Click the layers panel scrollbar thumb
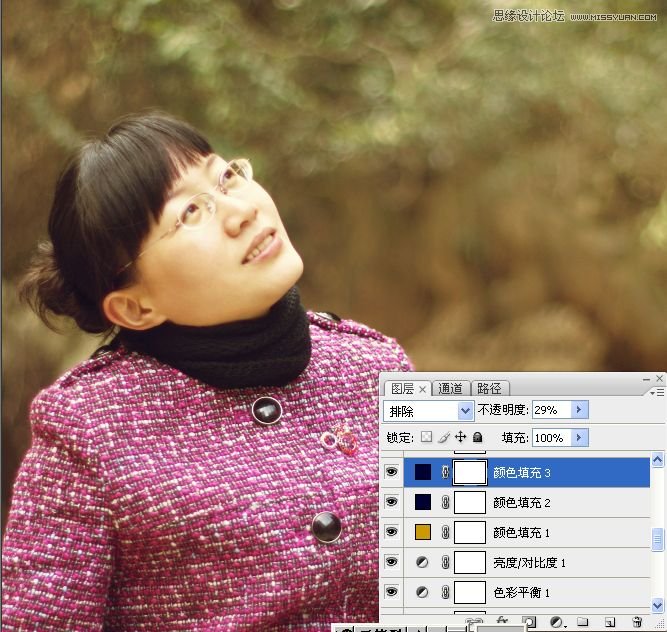The width and height of the screenshot is (667, 632). click(657, 539)
